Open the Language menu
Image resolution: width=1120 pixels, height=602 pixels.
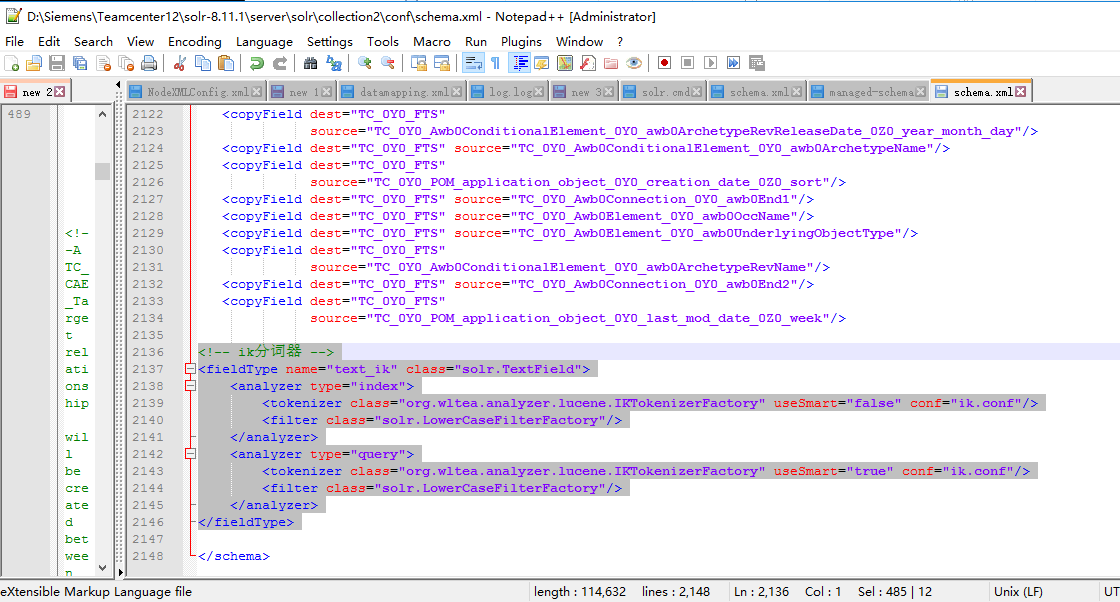tap(264, 41)
